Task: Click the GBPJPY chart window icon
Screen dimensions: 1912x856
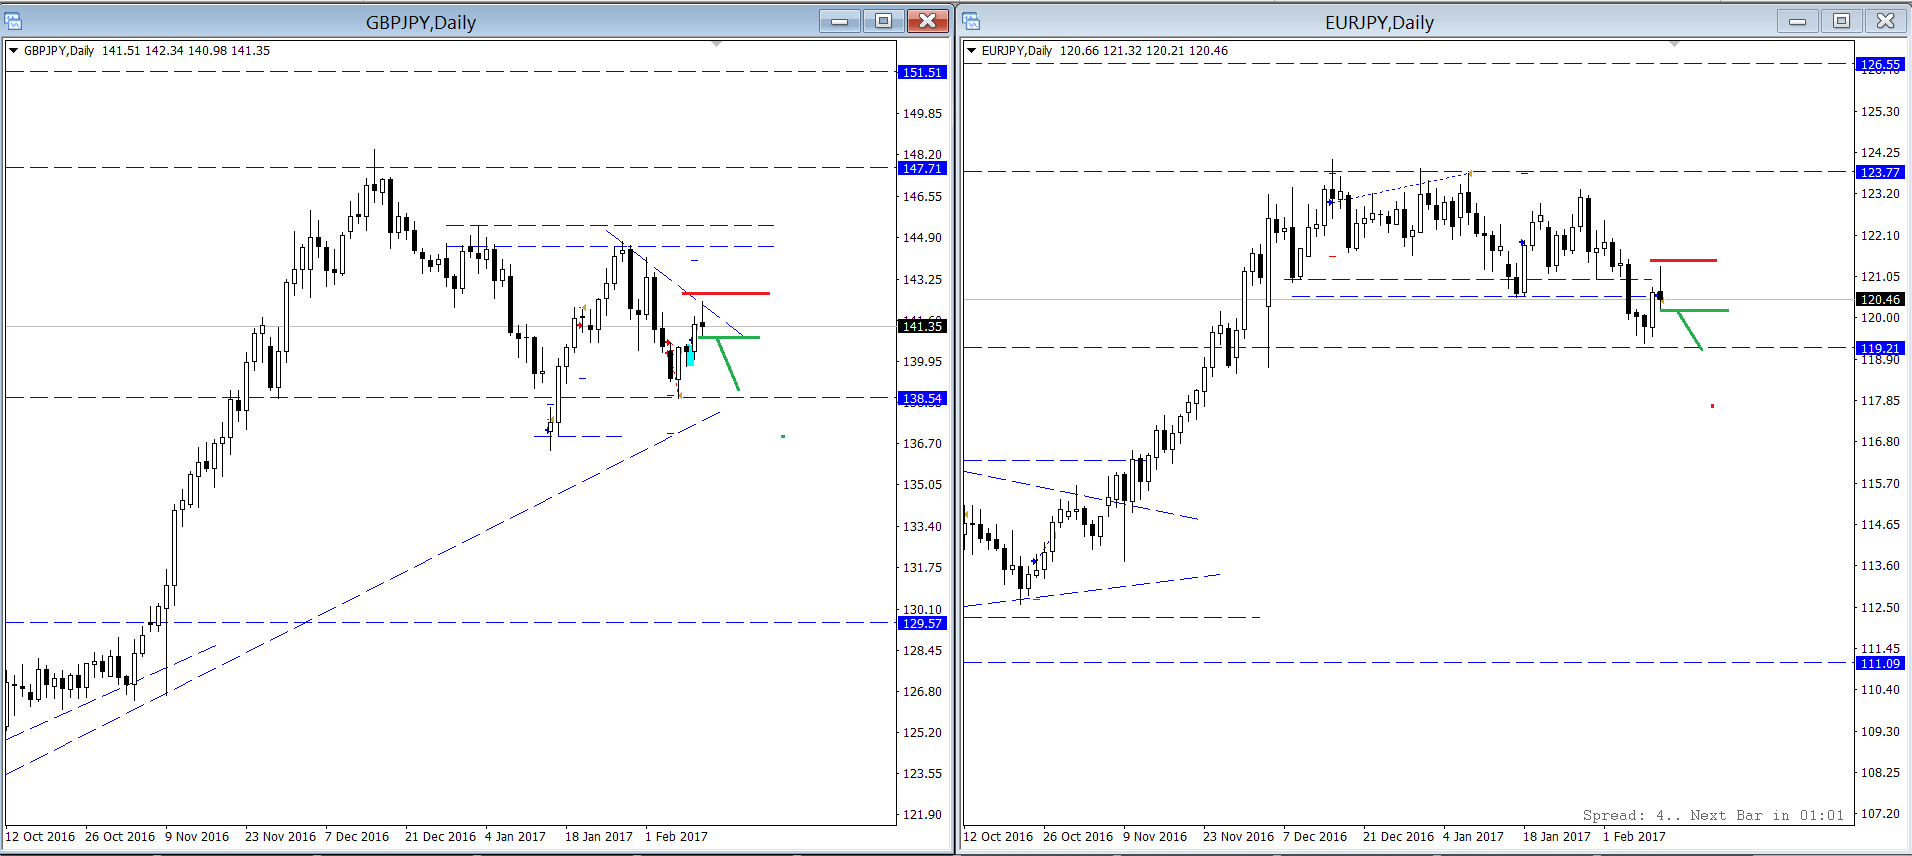Action: tap(14, 21)
